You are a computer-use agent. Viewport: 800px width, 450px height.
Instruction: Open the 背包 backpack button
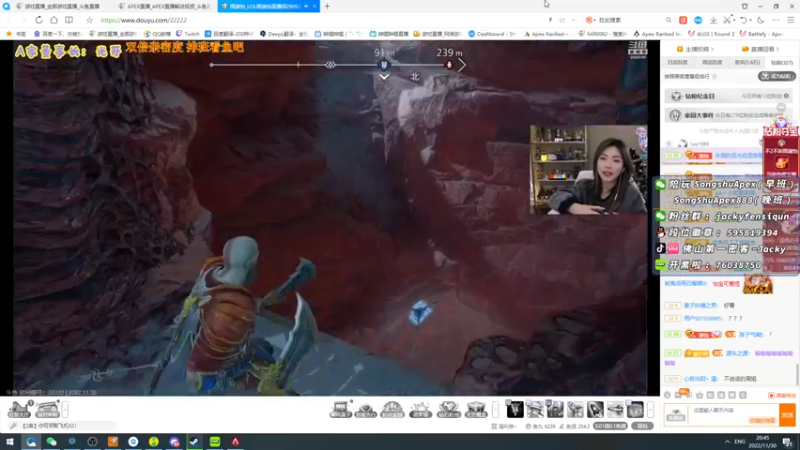pyautogui.click(x=642, y=426)
